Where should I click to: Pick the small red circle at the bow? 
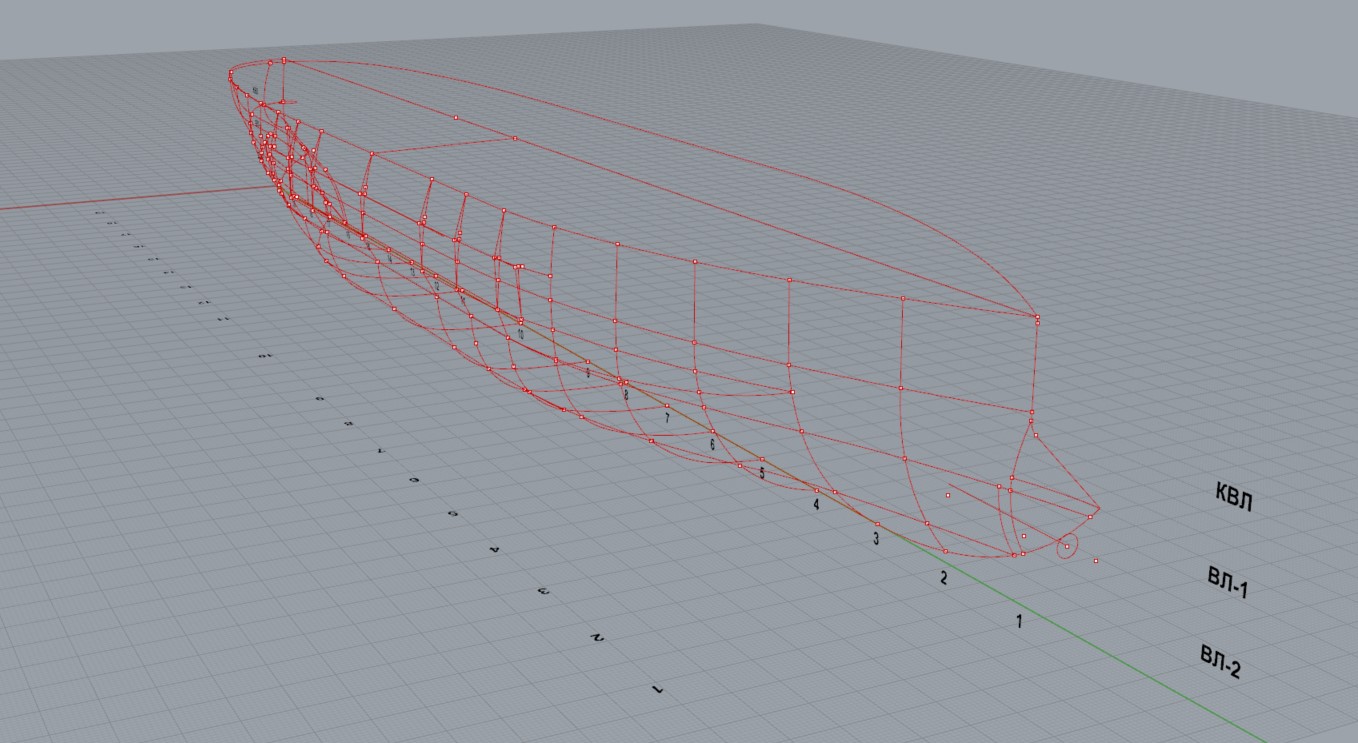tap(1067, 547)
